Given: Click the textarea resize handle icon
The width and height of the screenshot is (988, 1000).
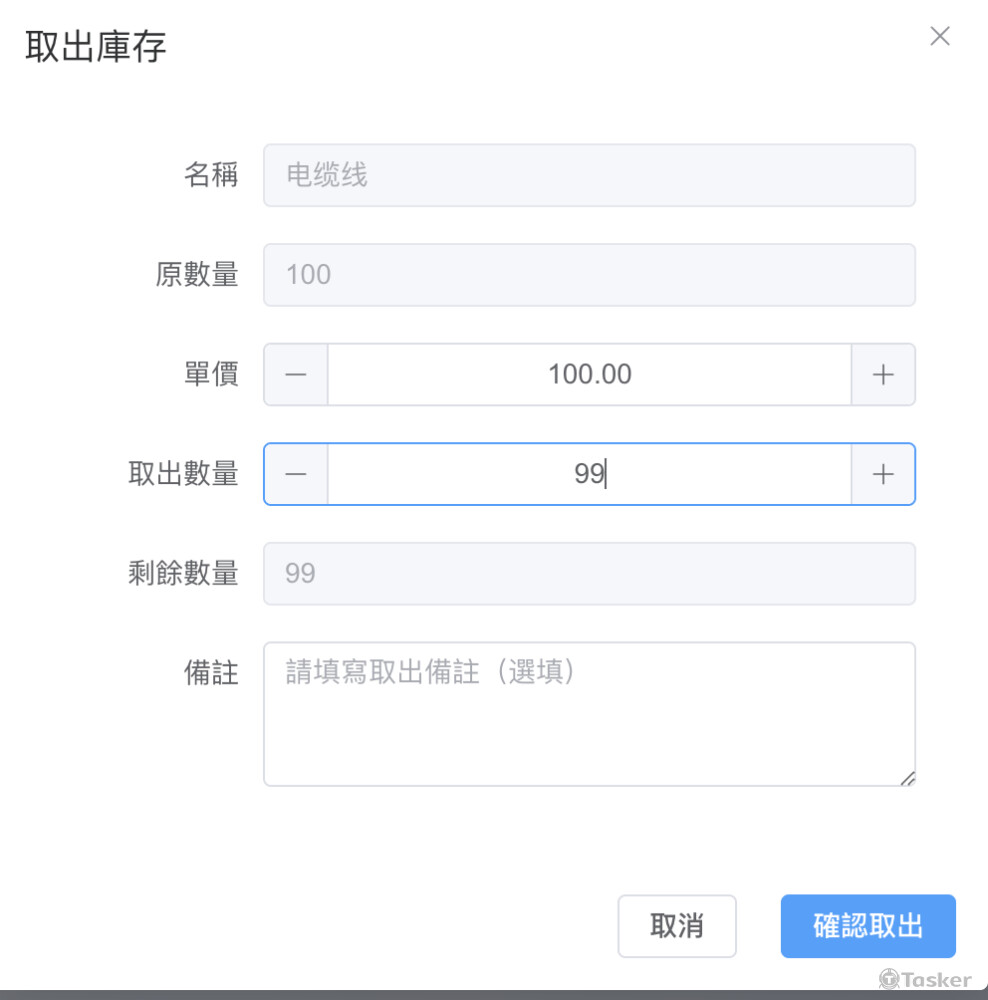Looking at the screenshot, I should pos(908,778).
